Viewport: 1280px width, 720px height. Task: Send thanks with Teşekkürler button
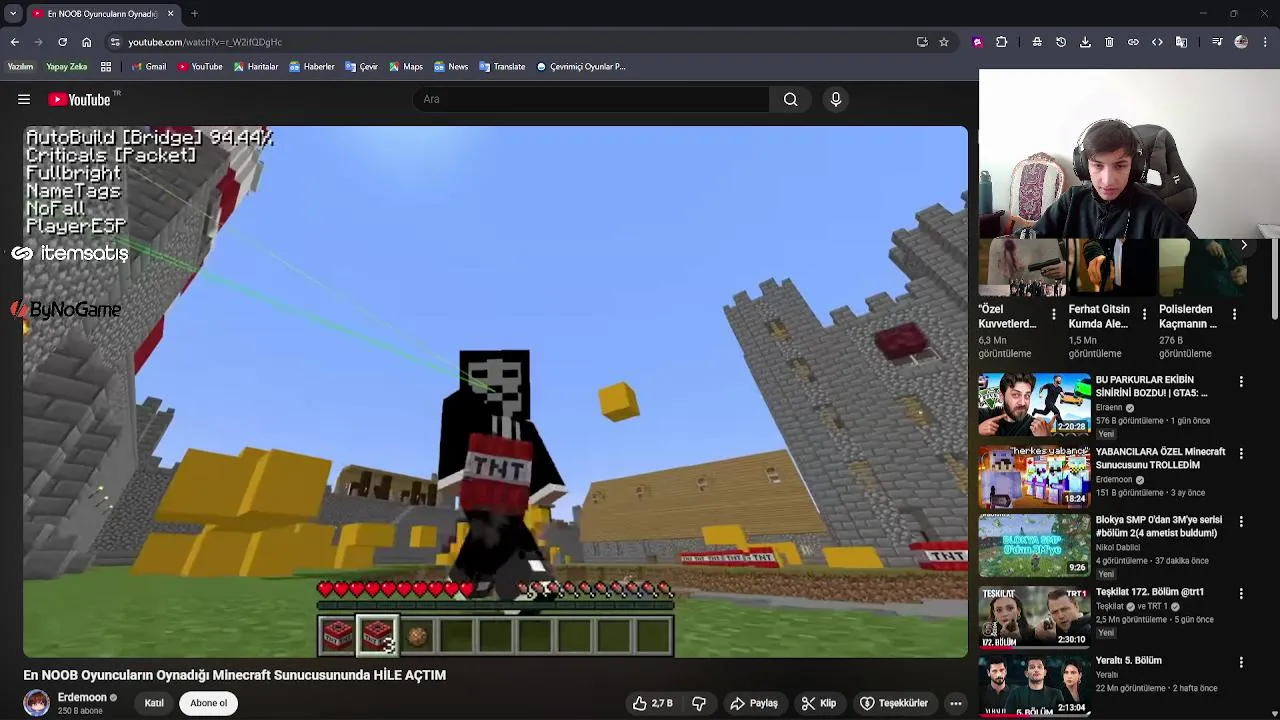(x=894, y=703)
